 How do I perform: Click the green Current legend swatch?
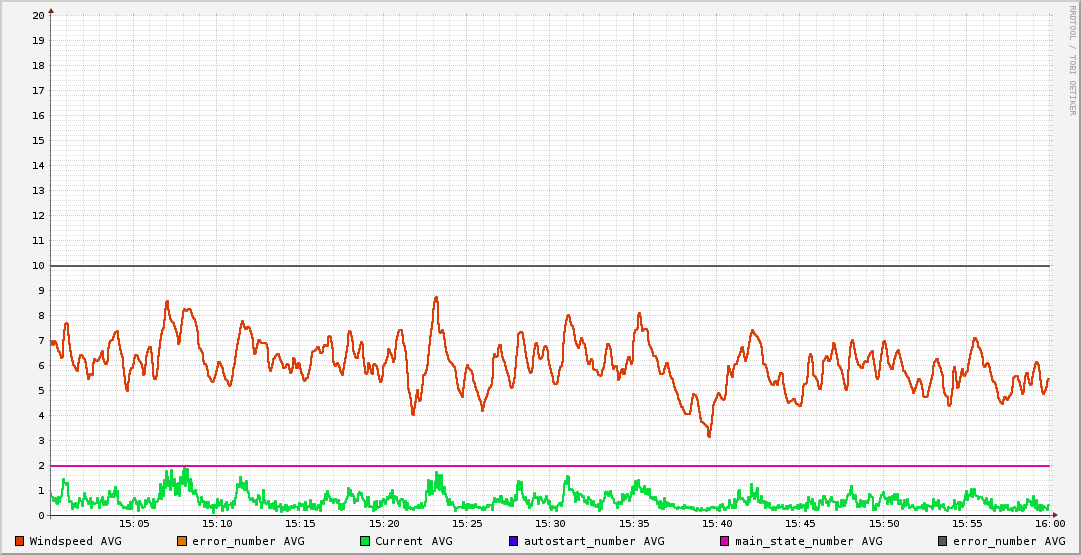[365, 541]
